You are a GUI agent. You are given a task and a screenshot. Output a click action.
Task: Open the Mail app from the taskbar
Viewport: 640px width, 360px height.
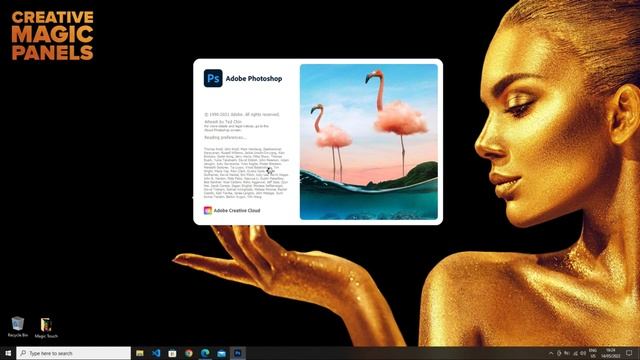click(221, 353)
